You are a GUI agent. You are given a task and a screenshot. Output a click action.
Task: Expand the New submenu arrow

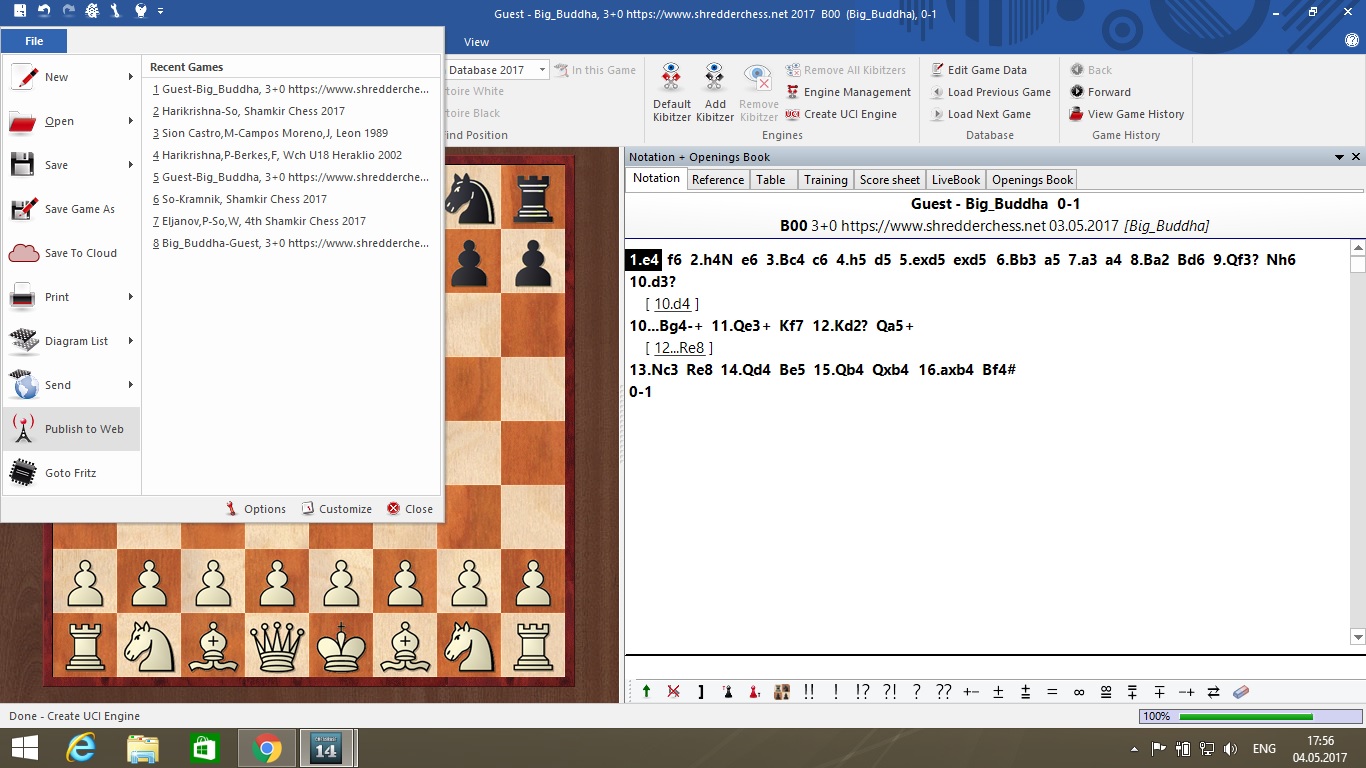click(131, 77)
